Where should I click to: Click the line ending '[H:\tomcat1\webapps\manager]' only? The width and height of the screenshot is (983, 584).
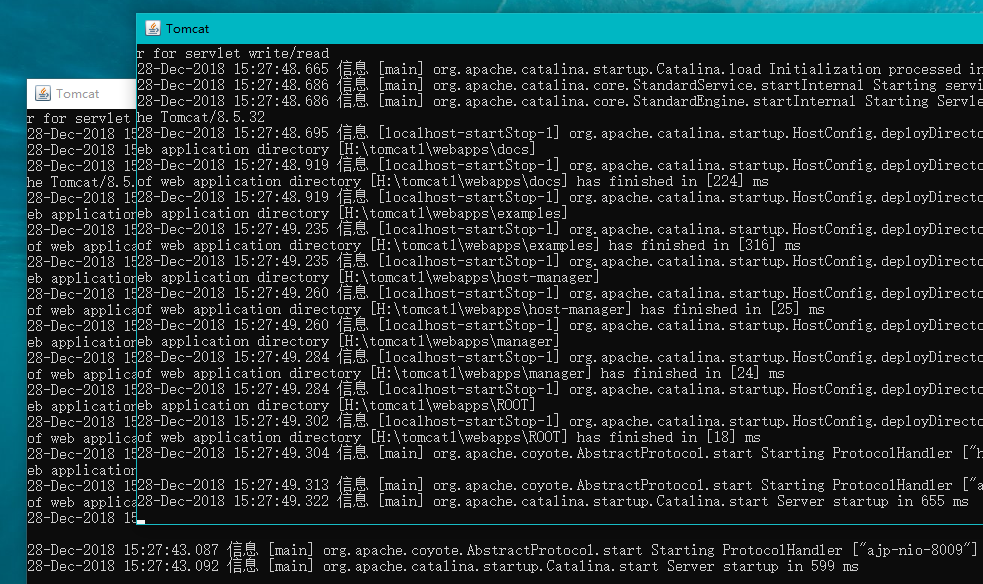click(349, 341)
